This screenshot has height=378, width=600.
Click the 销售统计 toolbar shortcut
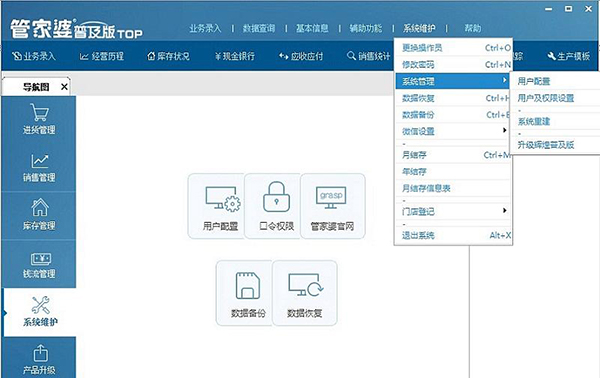[368, 56]
